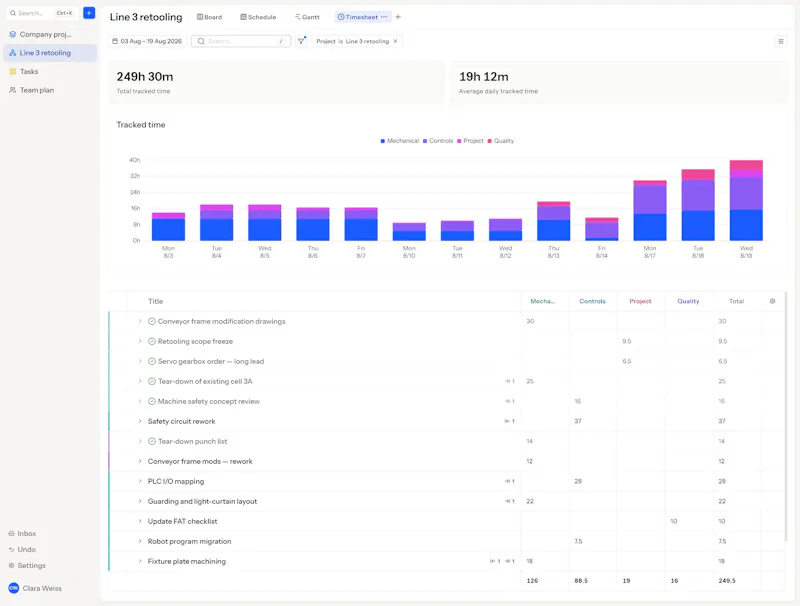Image resolution: width=800 pixels, height=606 pixels.
Task: Expand the PLC I/O mapping row
Action: [140, 481]
